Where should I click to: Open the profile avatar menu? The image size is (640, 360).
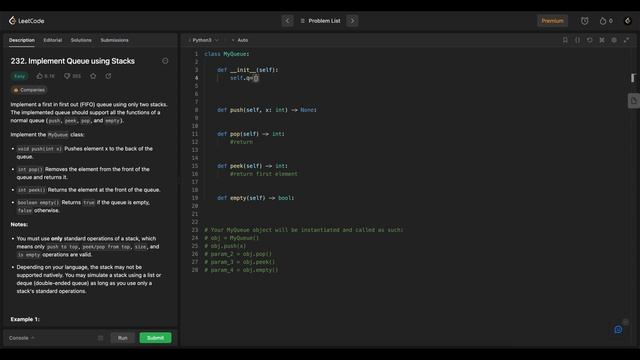(628, 21)
